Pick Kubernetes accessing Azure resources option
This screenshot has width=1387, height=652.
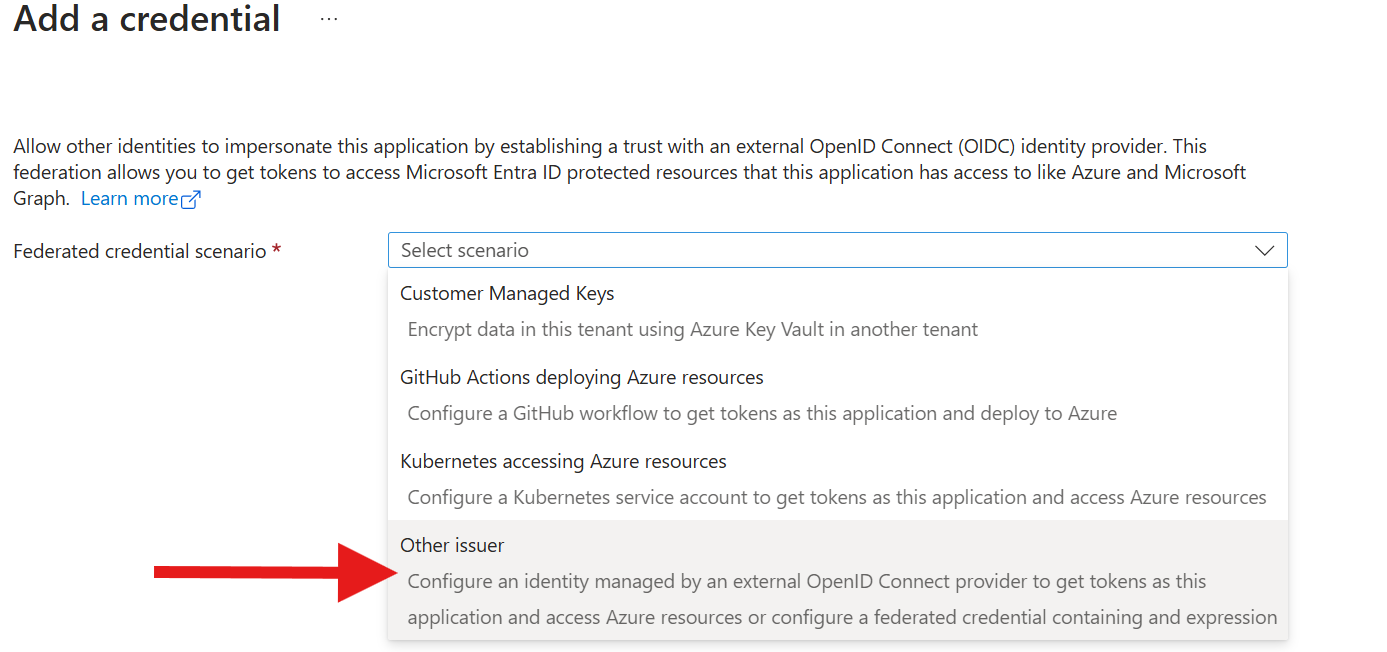coord(563,462)
